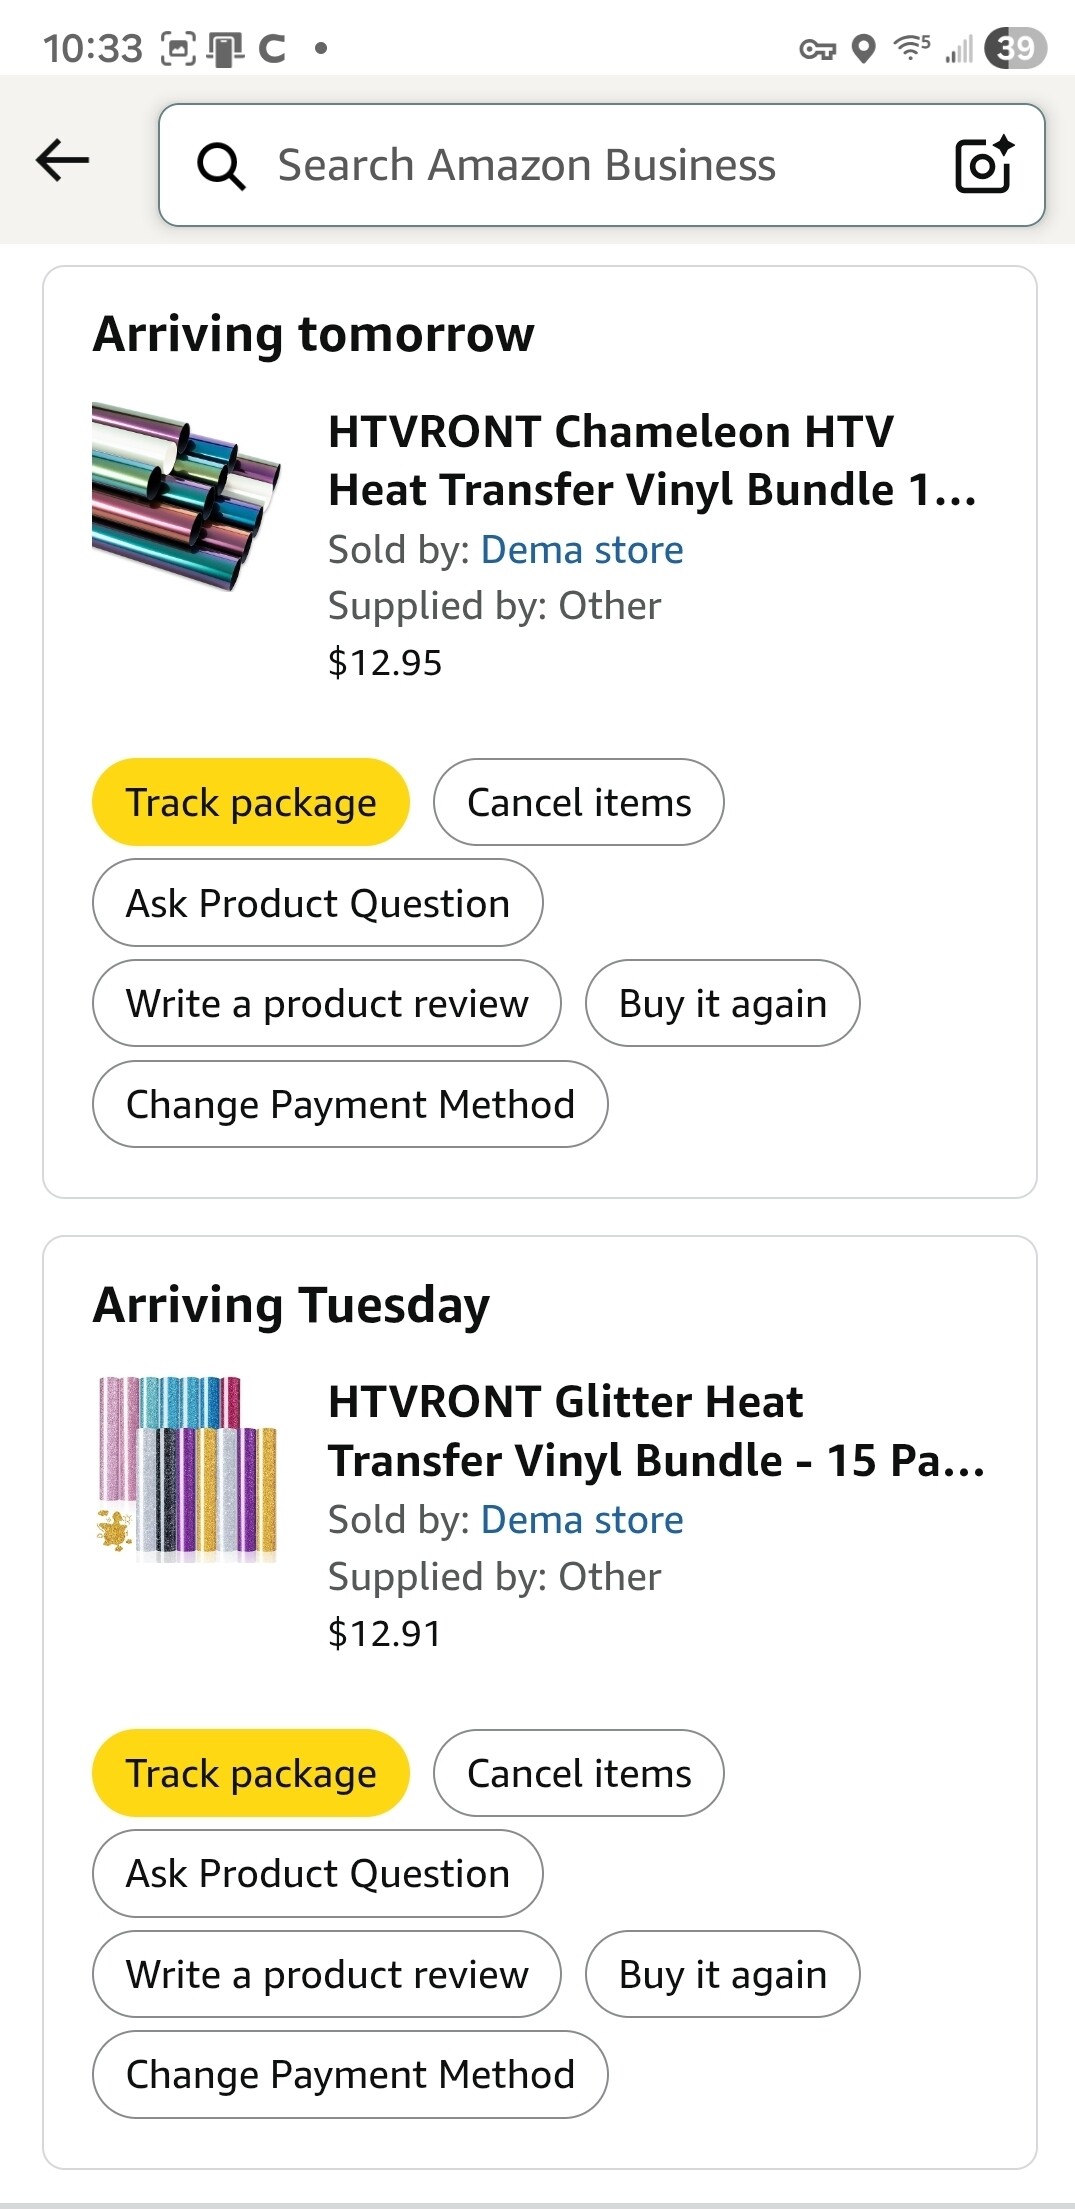1075x2209 pixels.
Task: Ask Product Question about Chameleon vinyl
Action: [x=317, y=903]
